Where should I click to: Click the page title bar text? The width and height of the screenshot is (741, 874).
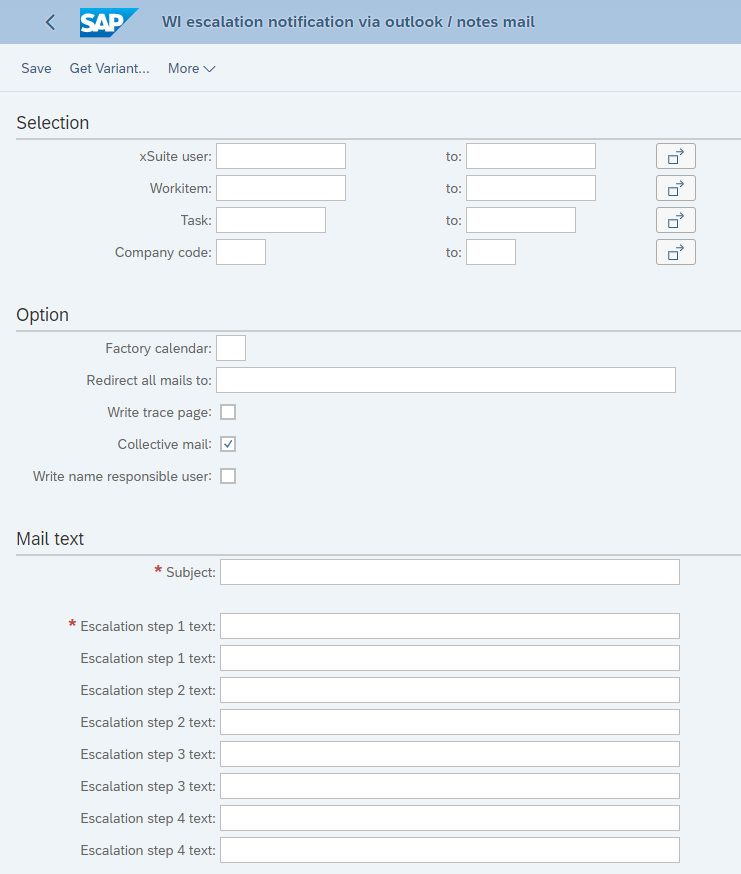pos(348,21)
